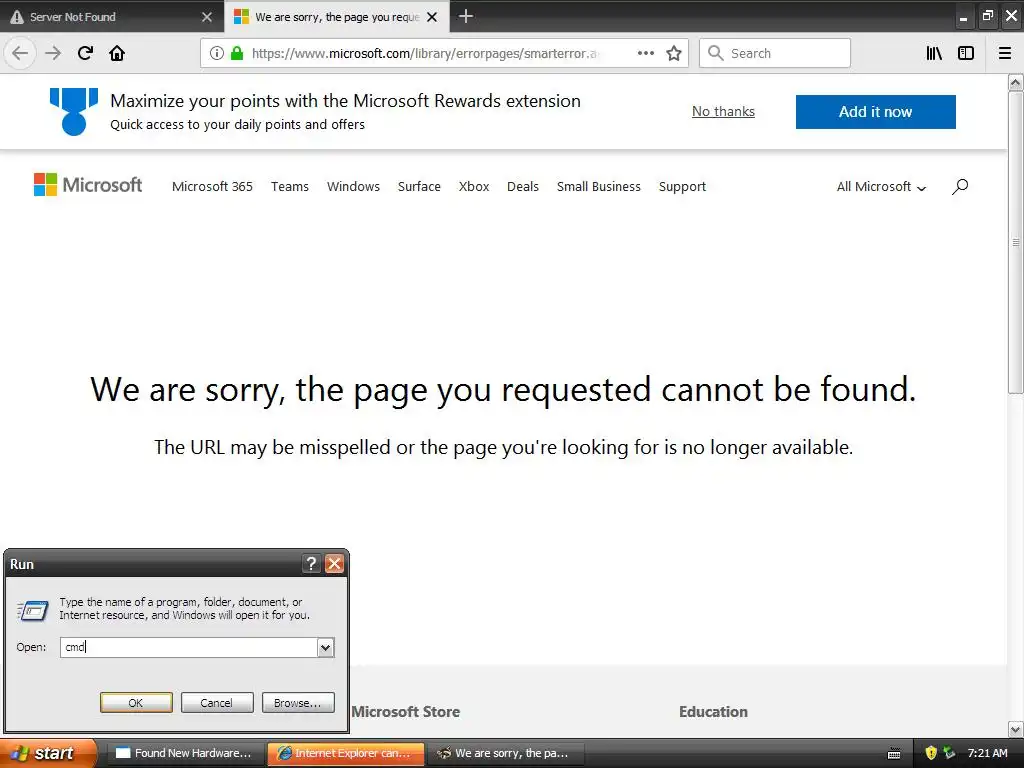This screenshot has height=768, width=1024.
Task: Expand the All Microsoft dropdown
Action: (882, 187)
